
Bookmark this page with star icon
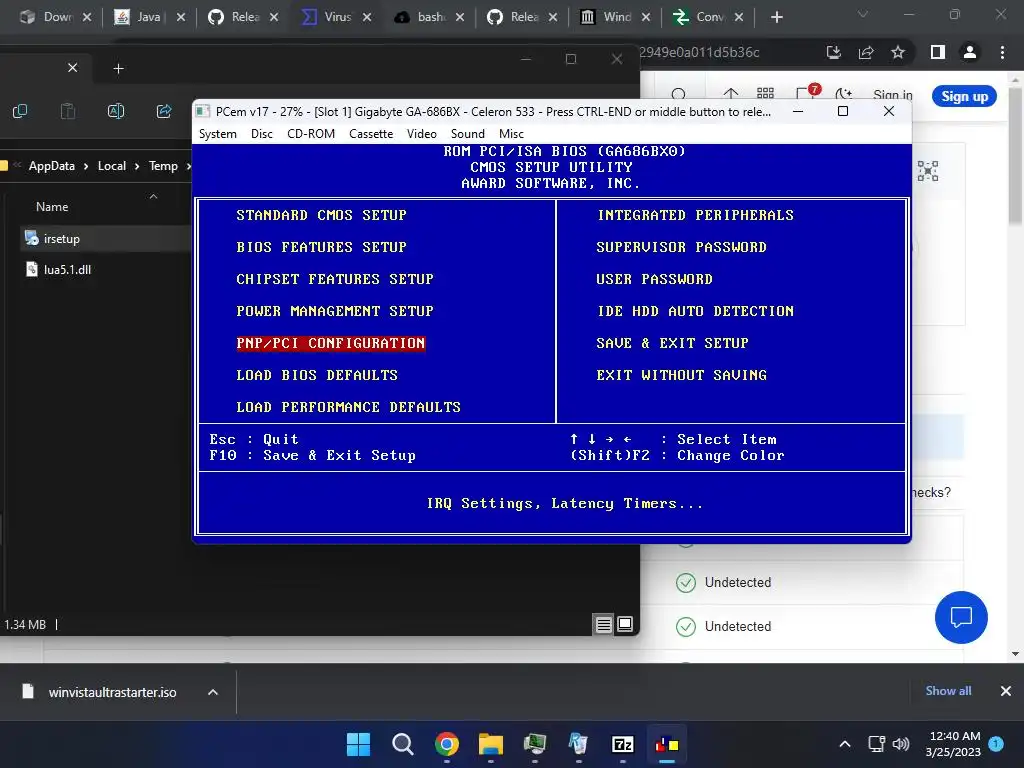[x=898, y=52]
